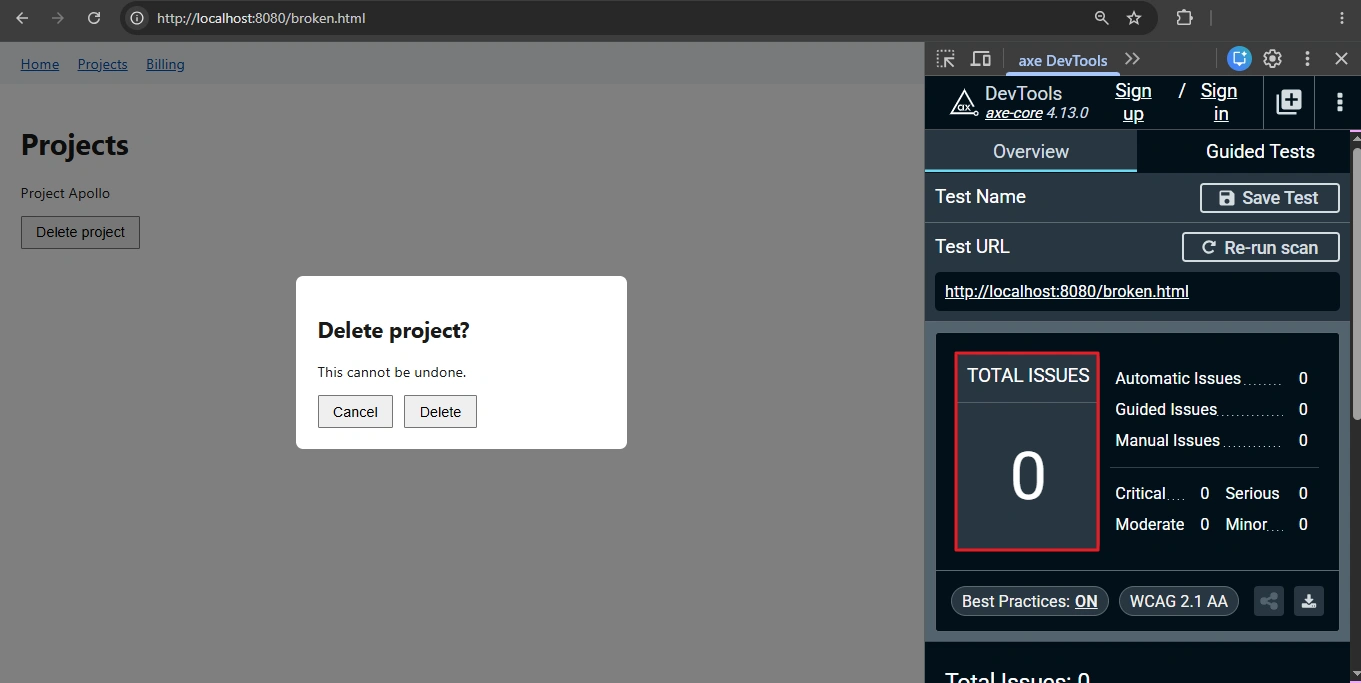Select the axe DevTools panel tab
This screenshot has height=683, width=1361.
pos(1063,60)
